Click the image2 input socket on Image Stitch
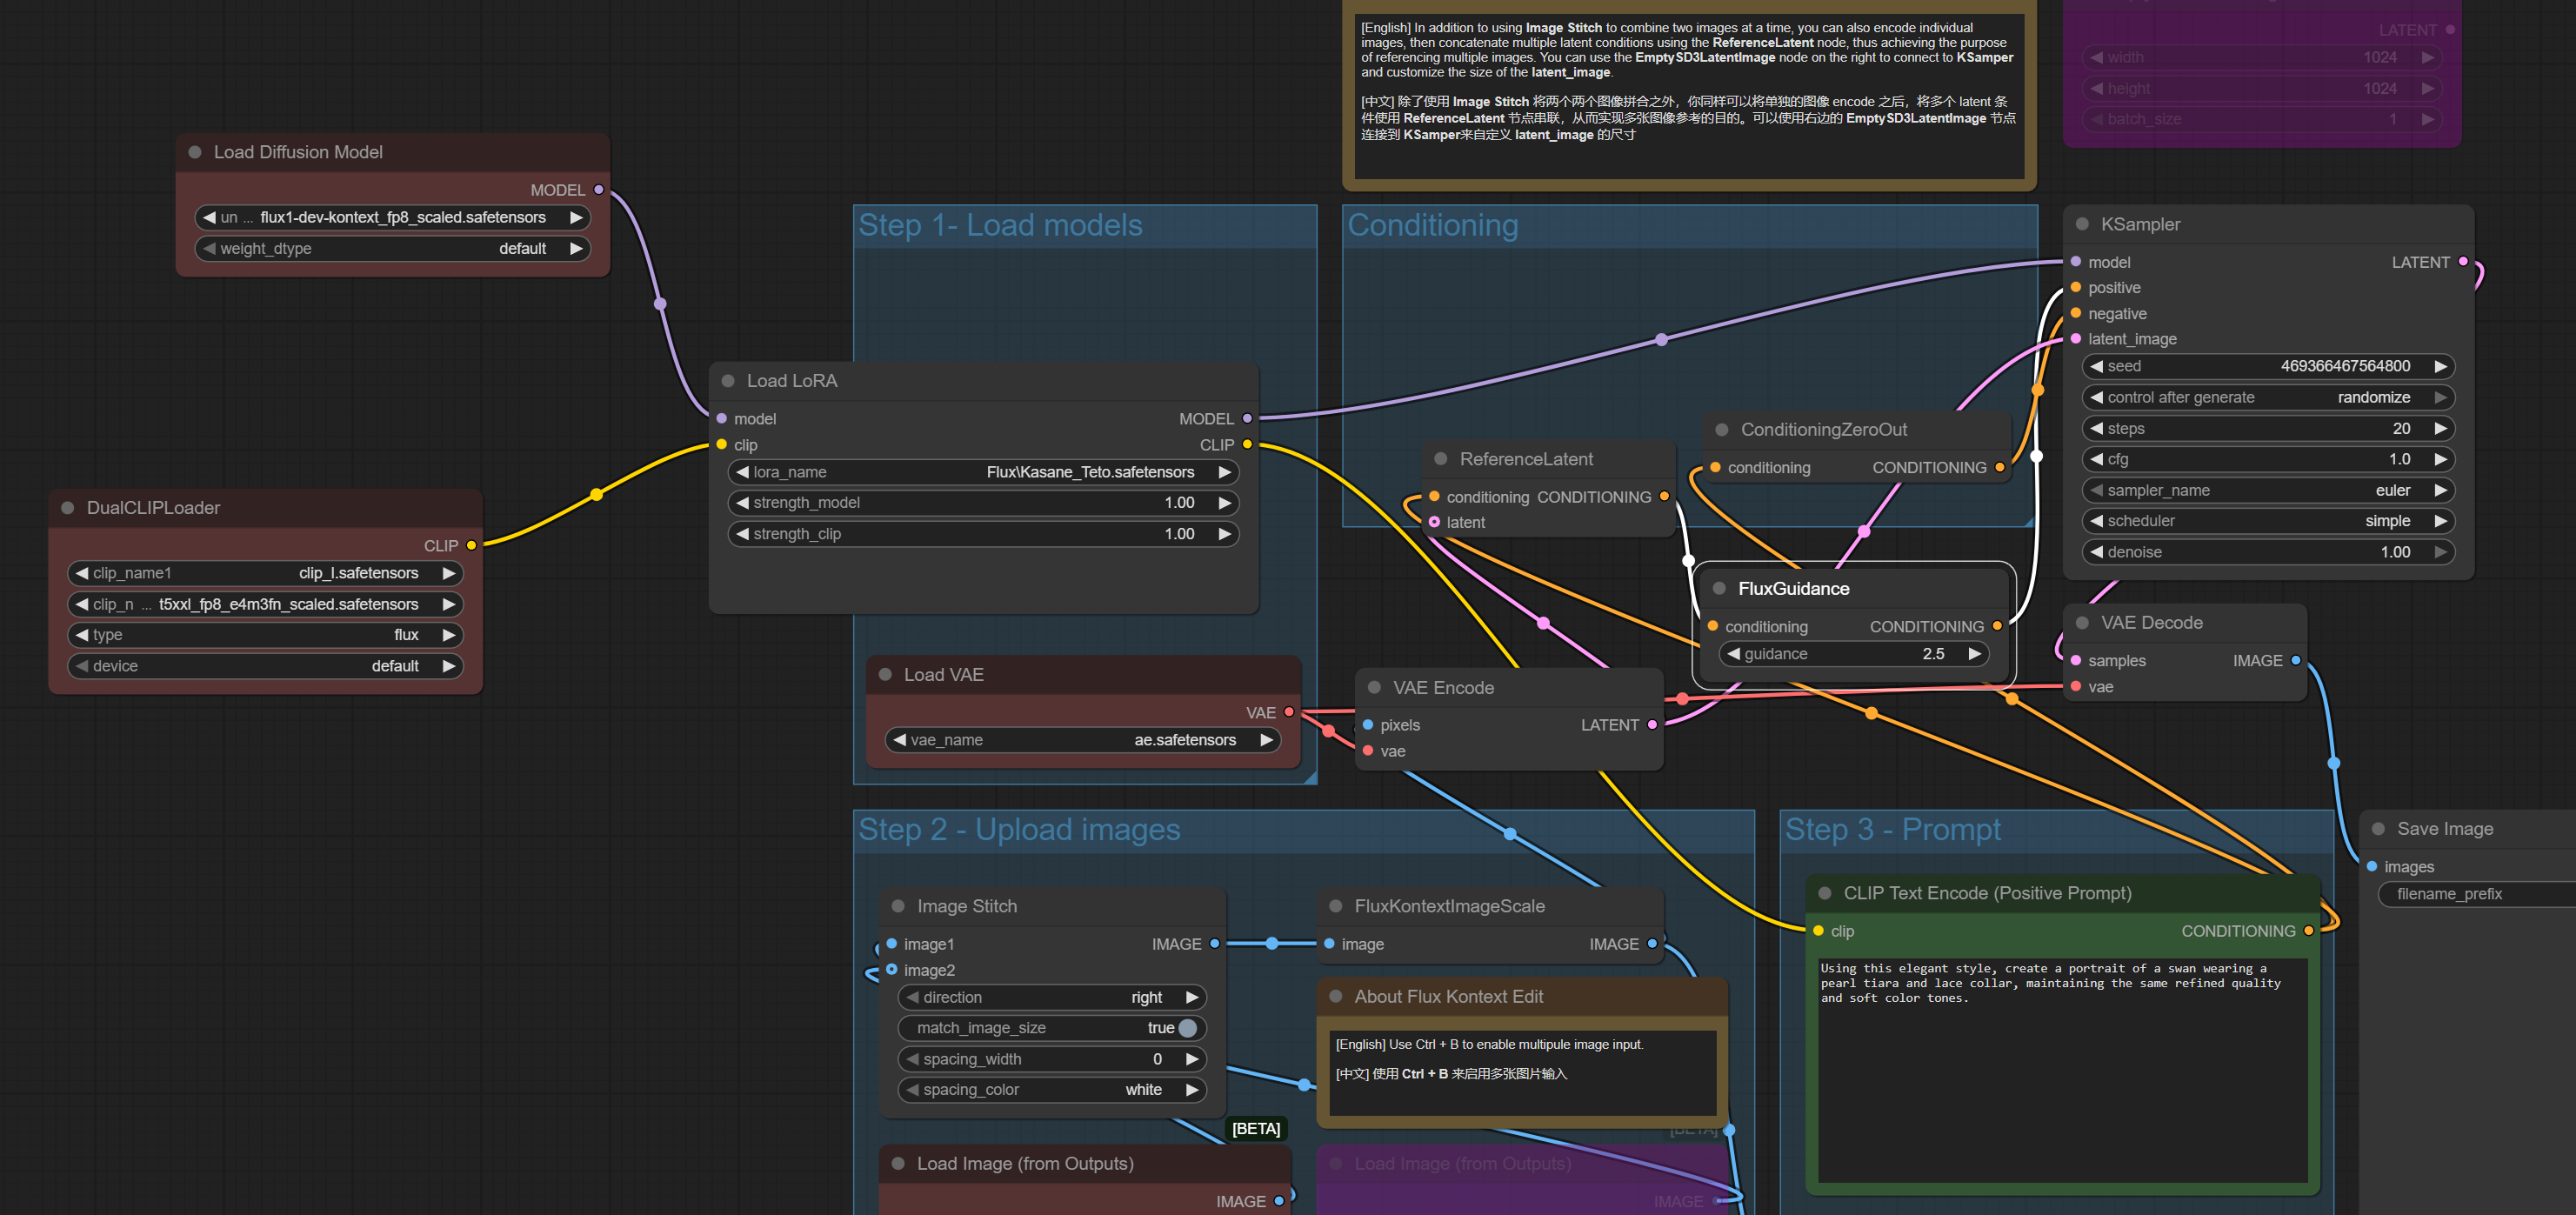Image resolution: width=2576 pixels, height=1215 pixels. coord(892,970)
